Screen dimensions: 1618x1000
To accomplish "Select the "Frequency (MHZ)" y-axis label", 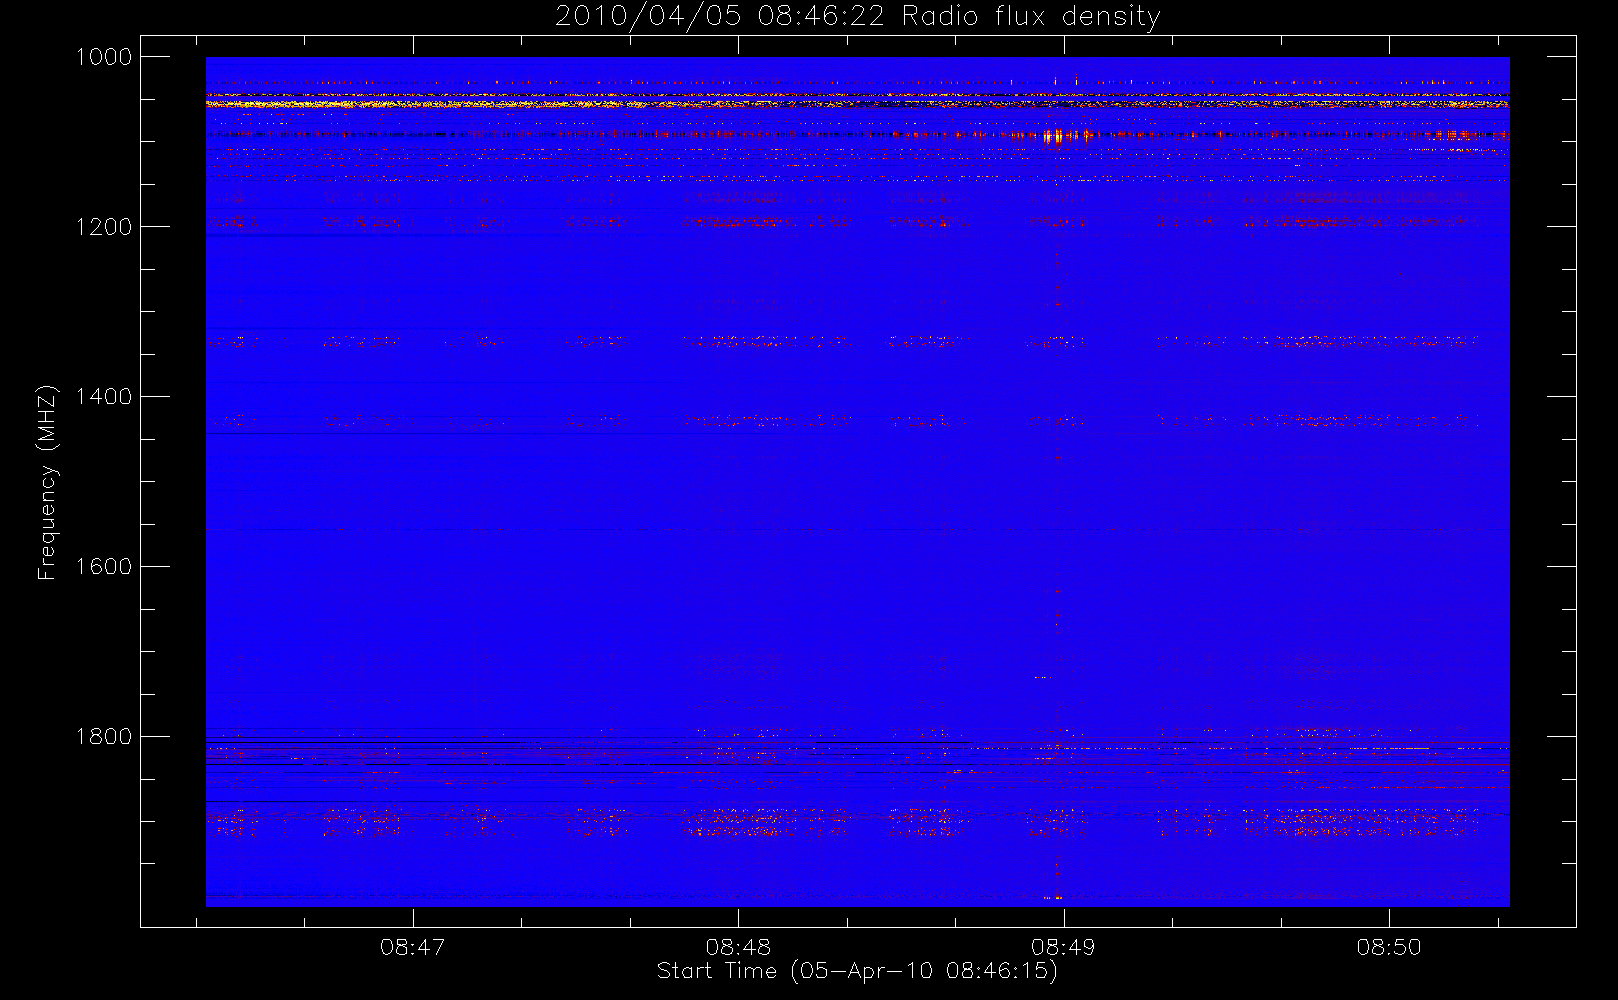I will tap(46, 483).
